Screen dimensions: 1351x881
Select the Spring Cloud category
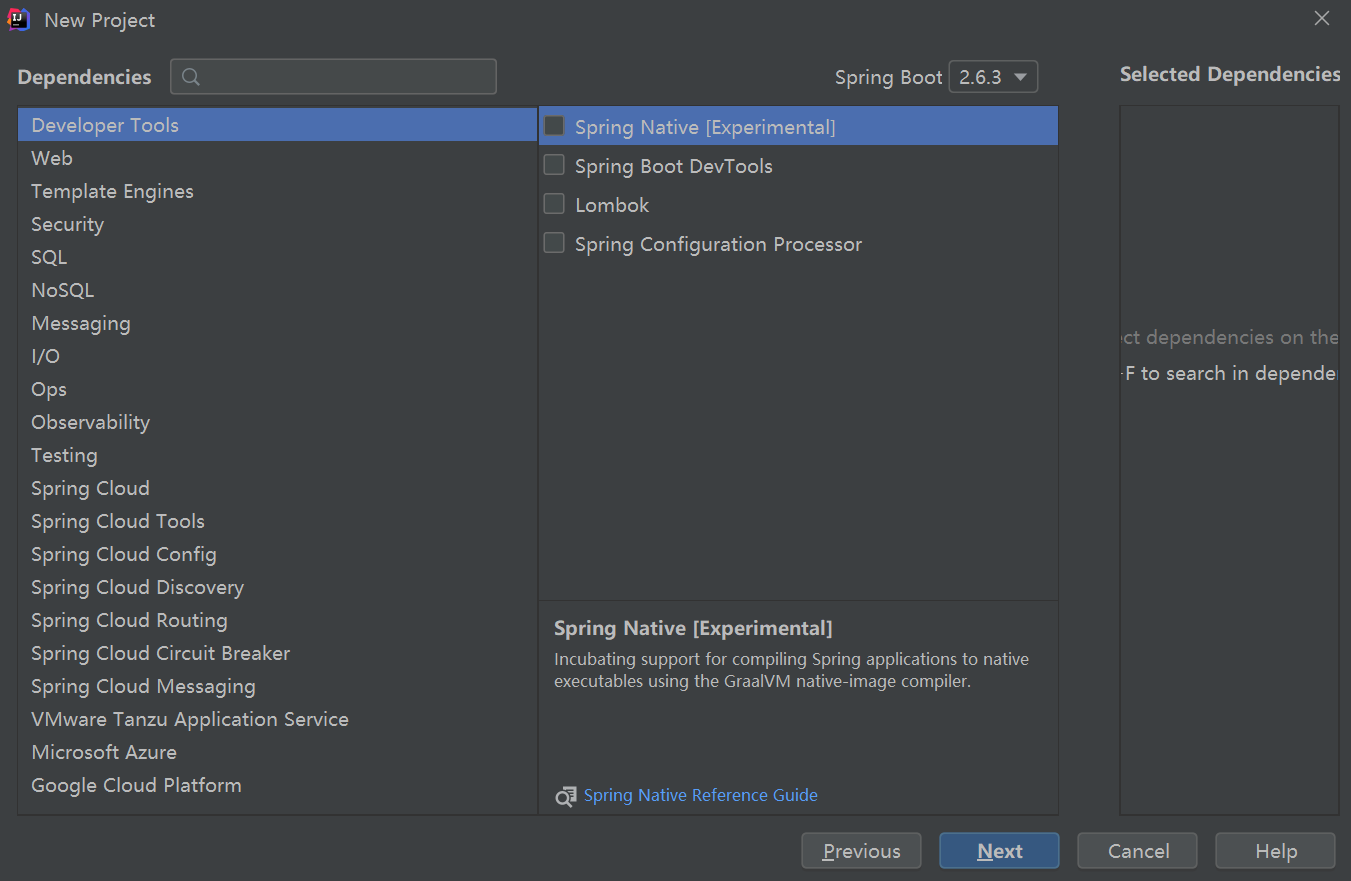(x=278, y=488)
